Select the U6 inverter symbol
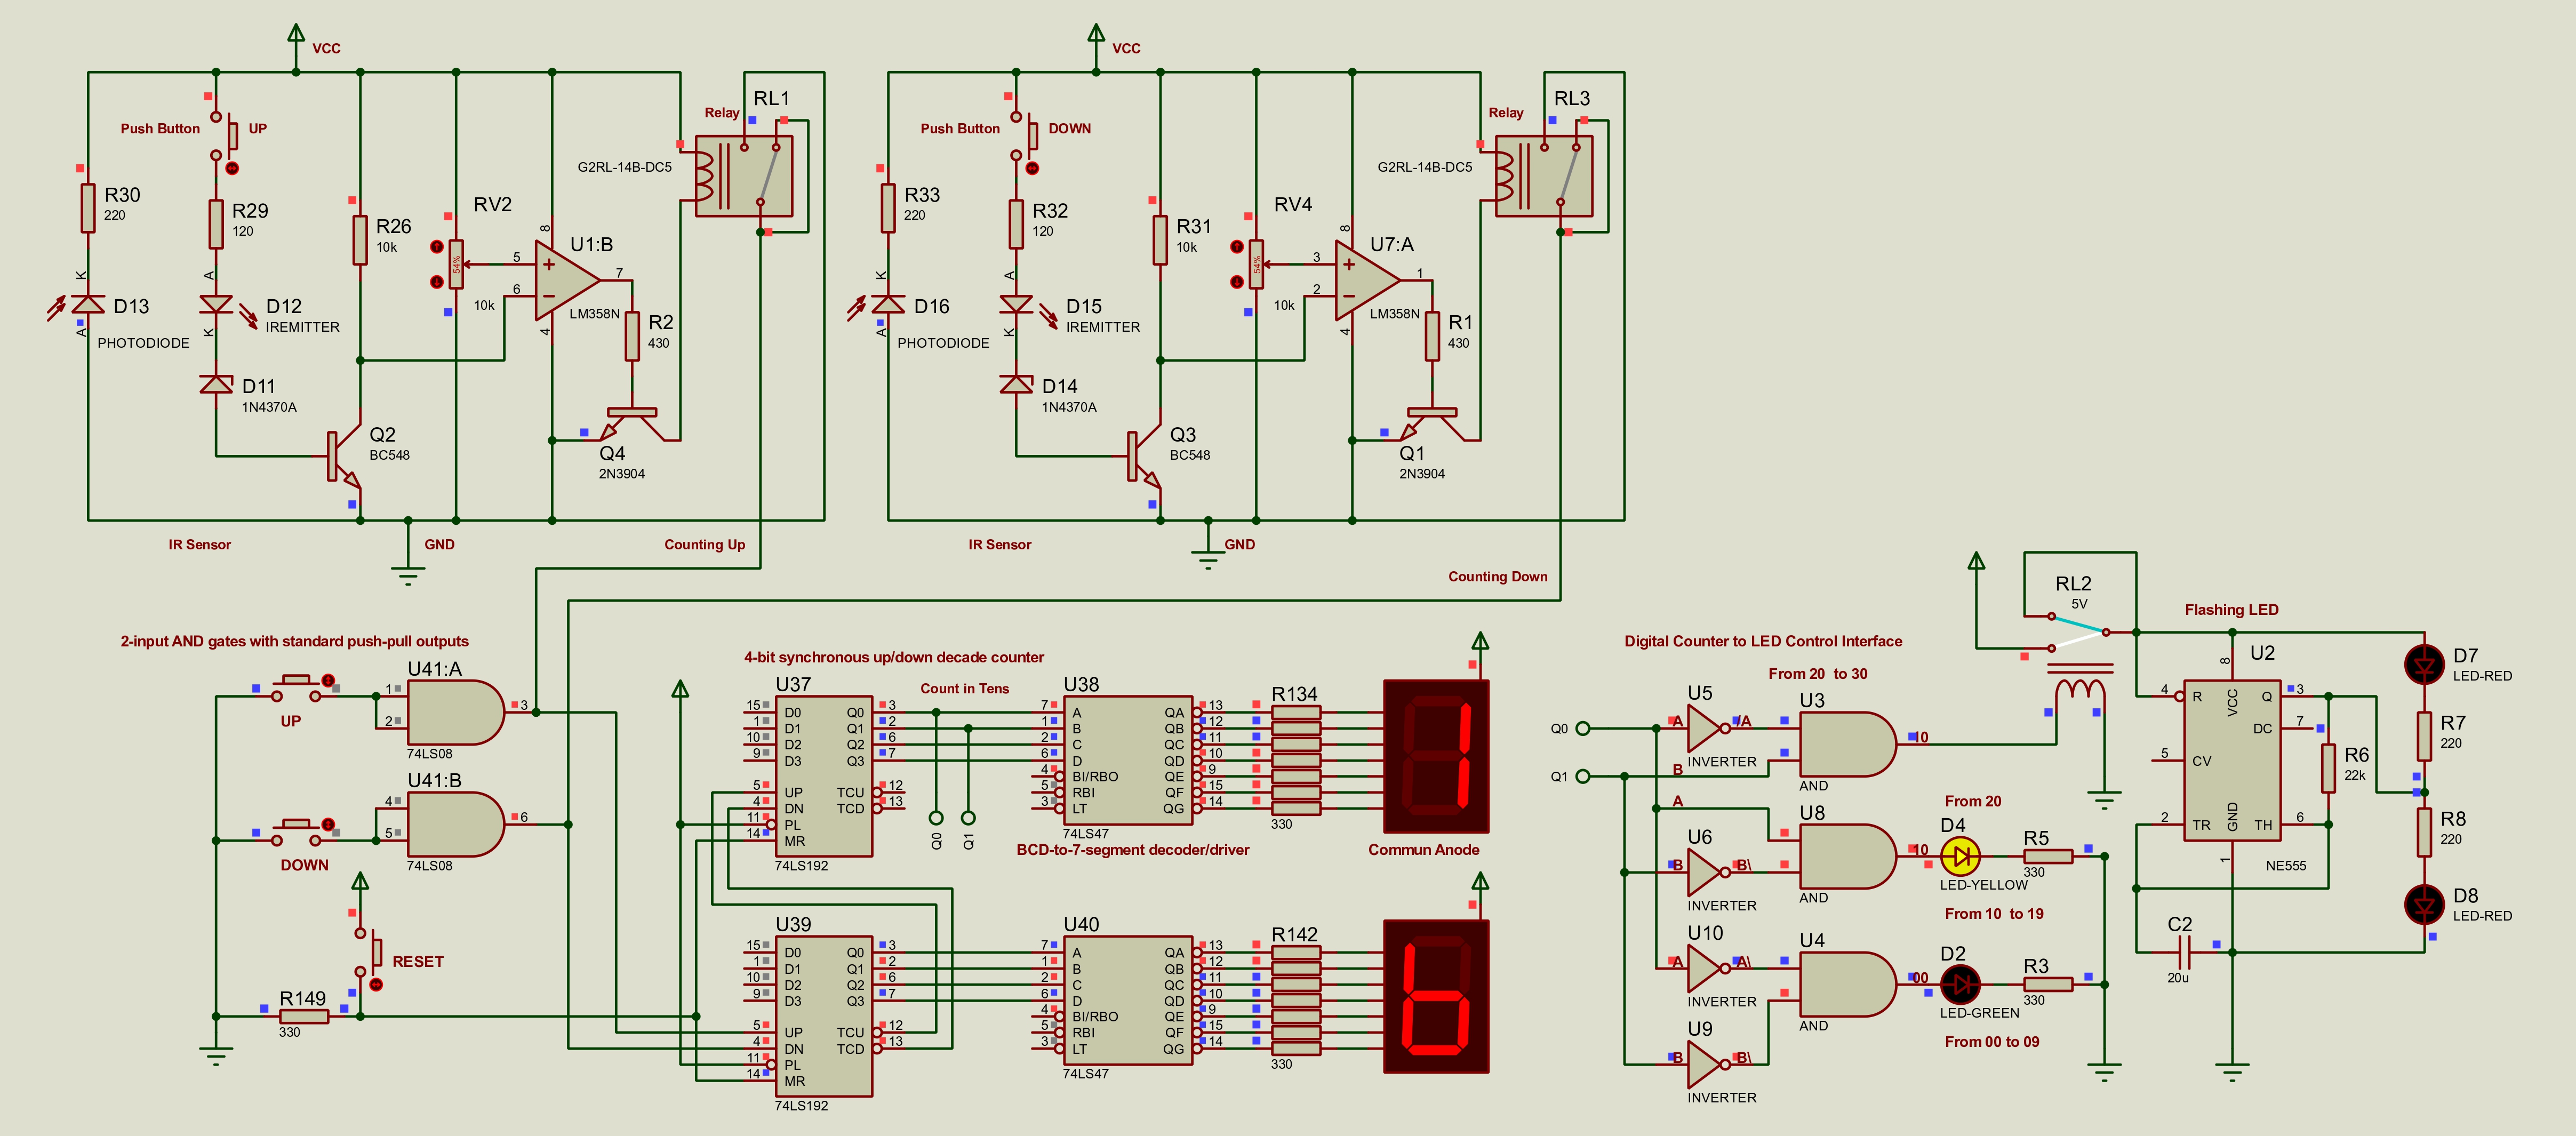 click(x=1708, y=872)
